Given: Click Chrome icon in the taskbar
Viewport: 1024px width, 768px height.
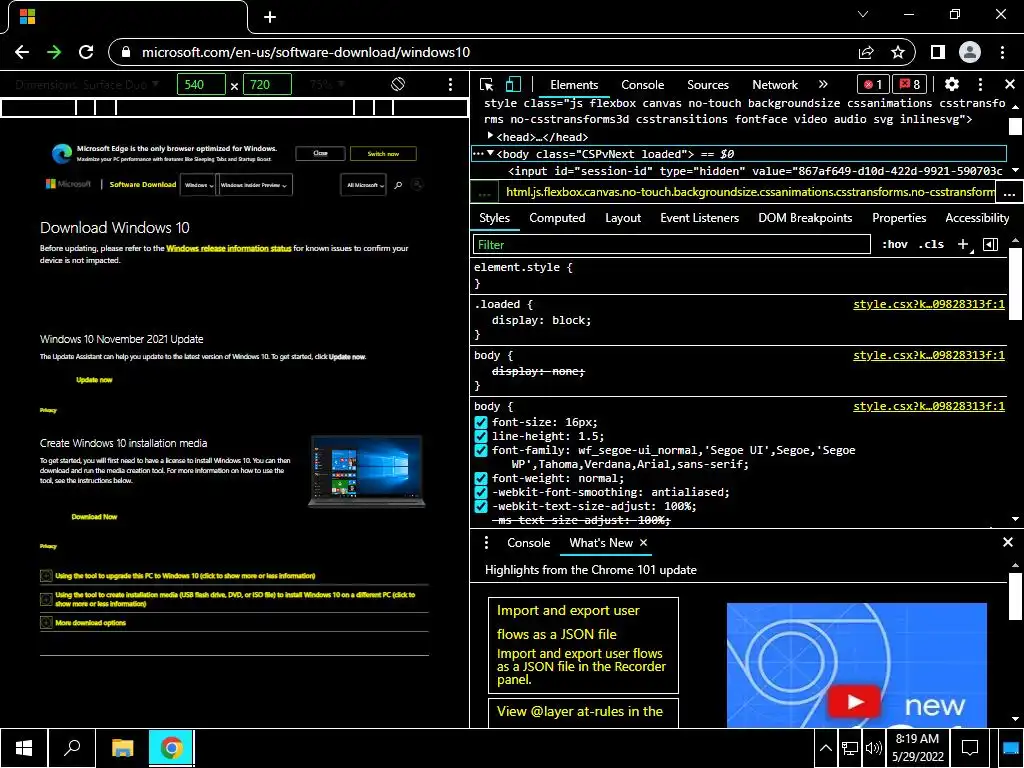Looking at the screenshot, I should [x=171, y=748].
